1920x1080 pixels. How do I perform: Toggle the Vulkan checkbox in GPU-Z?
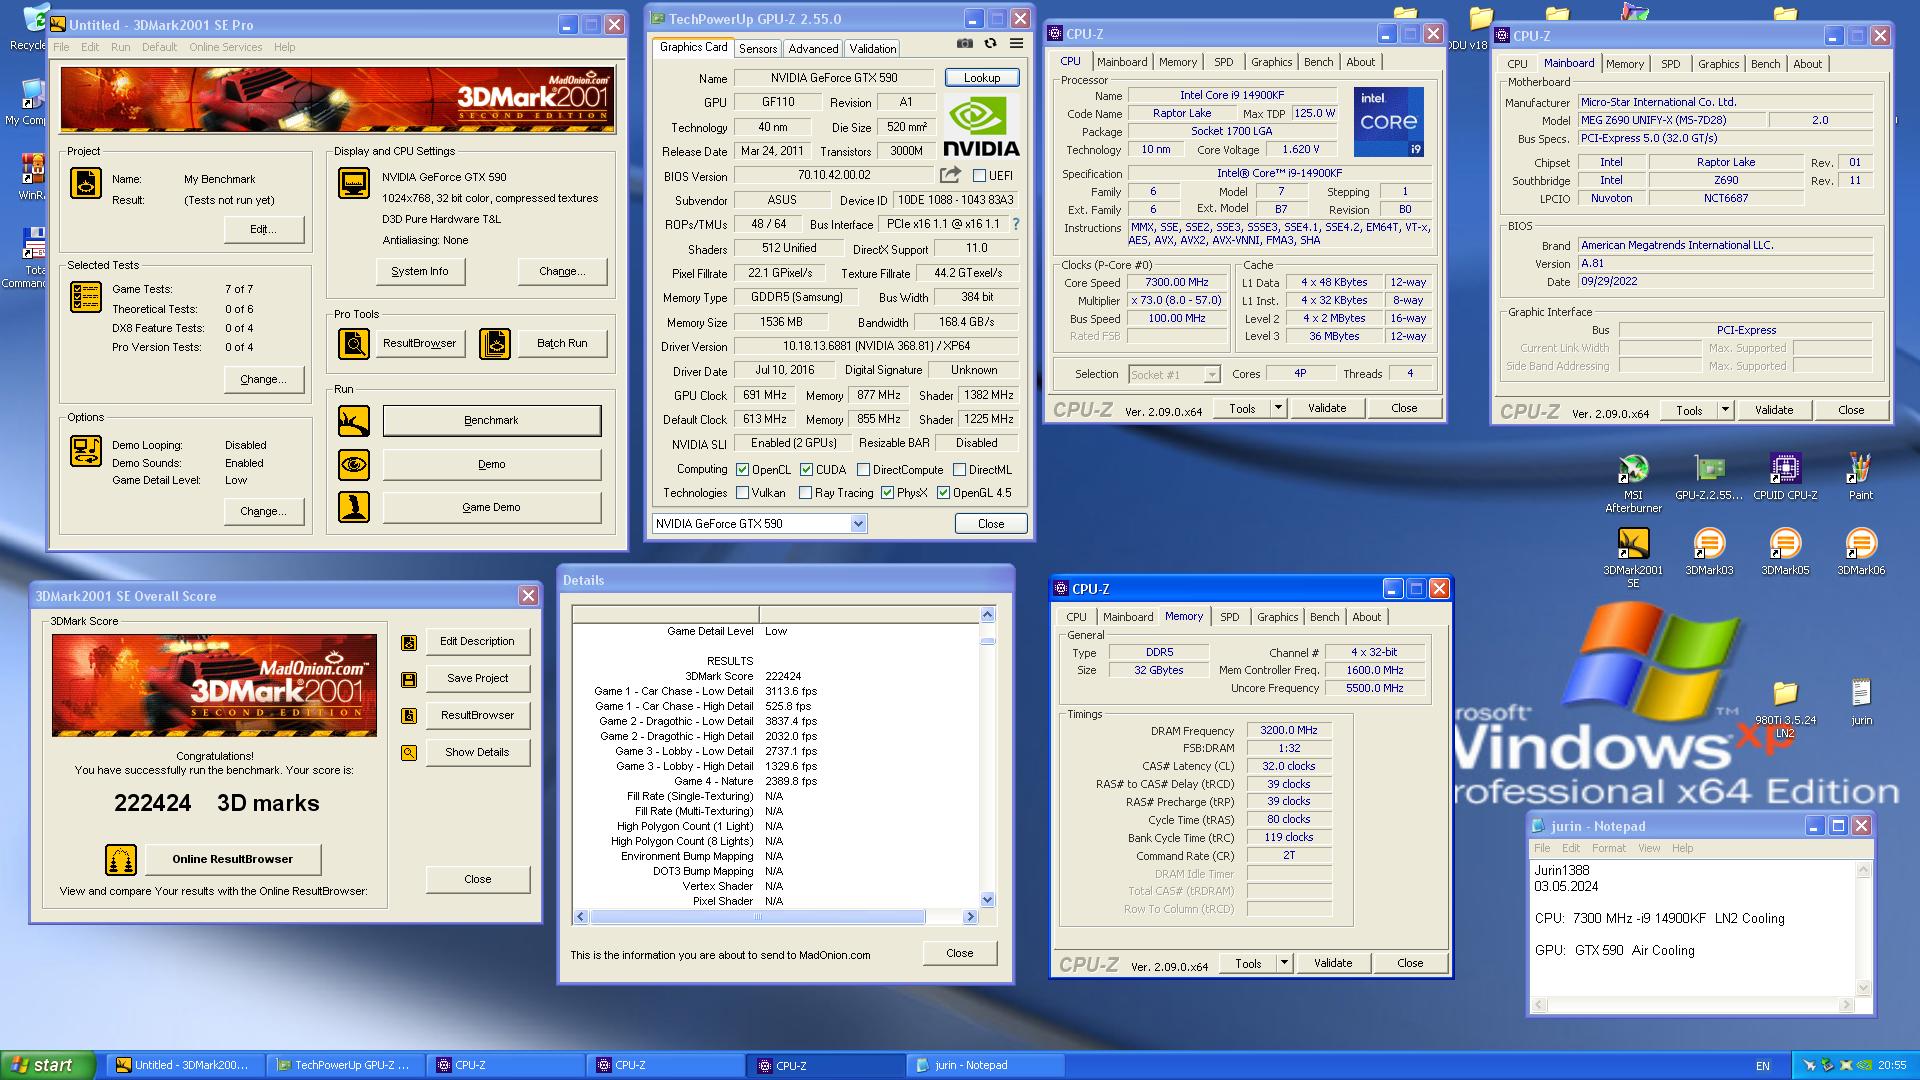[x=742, y=493]
